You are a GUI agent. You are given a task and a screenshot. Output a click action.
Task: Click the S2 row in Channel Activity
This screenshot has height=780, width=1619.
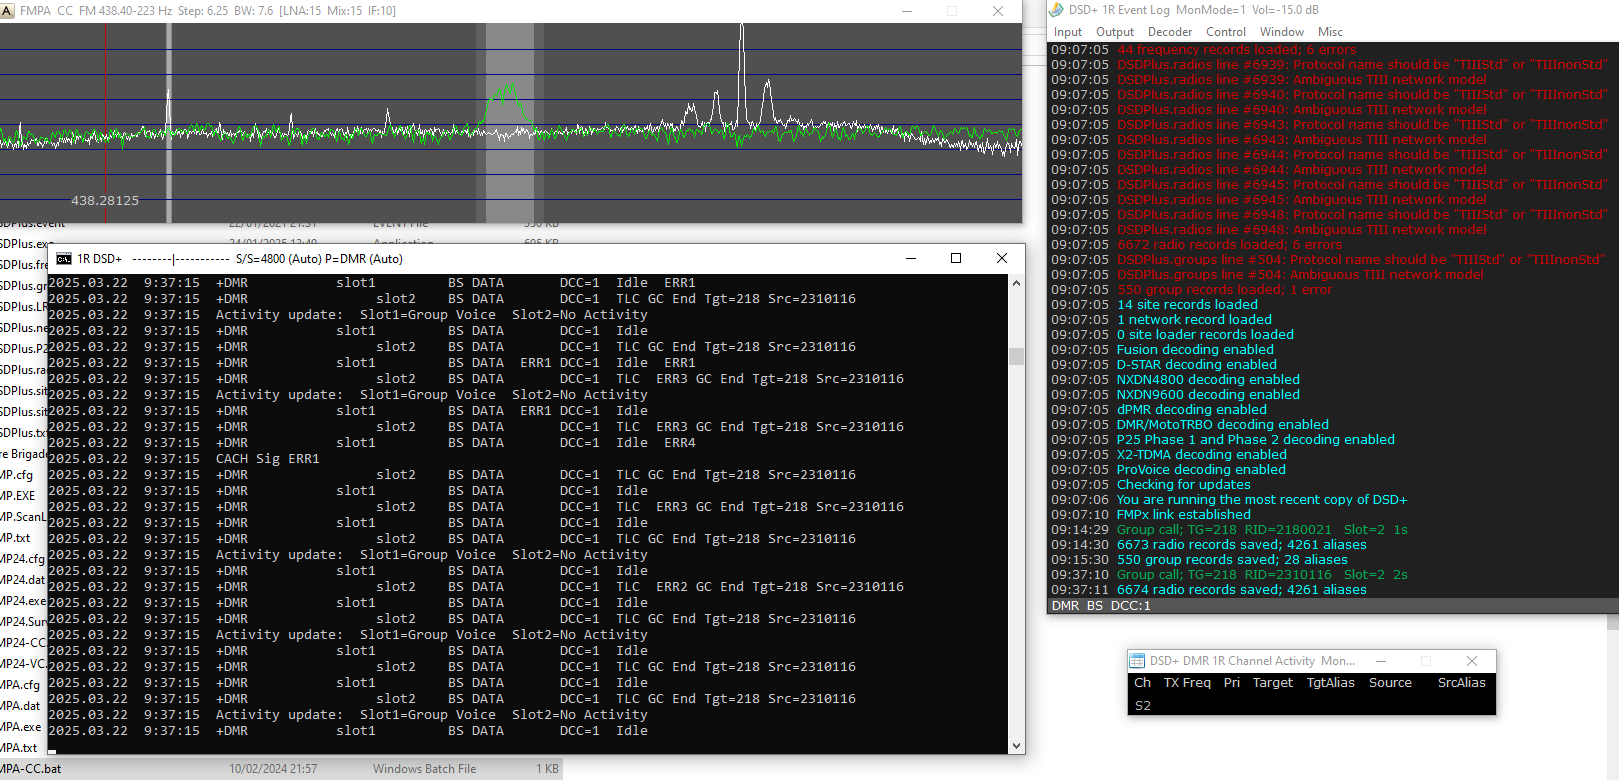point(1312,705)
